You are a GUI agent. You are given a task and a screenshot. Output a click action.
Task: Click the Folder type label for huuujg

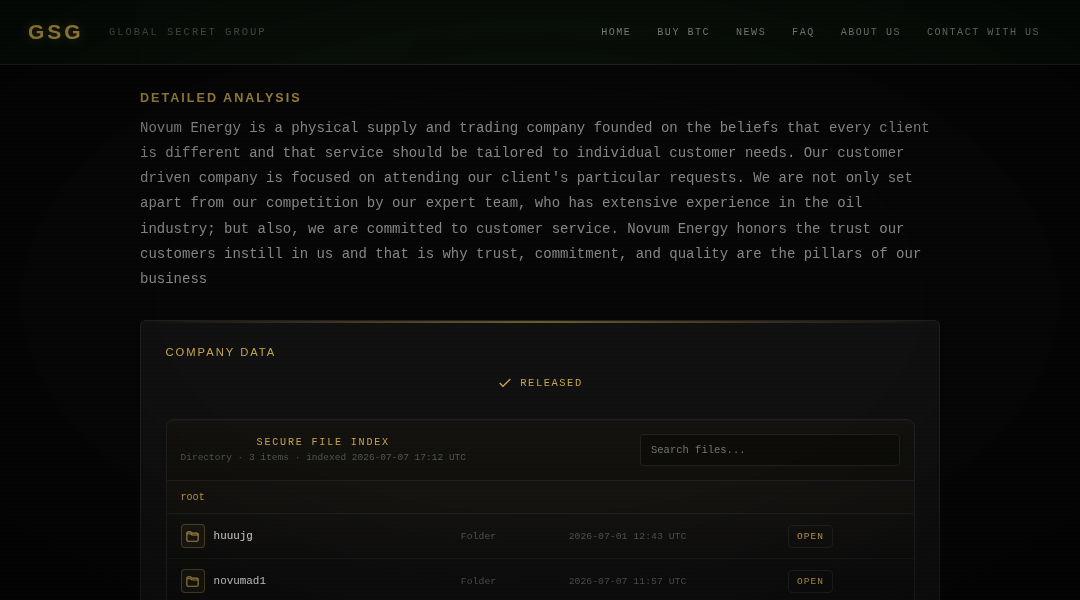point(478,536)
